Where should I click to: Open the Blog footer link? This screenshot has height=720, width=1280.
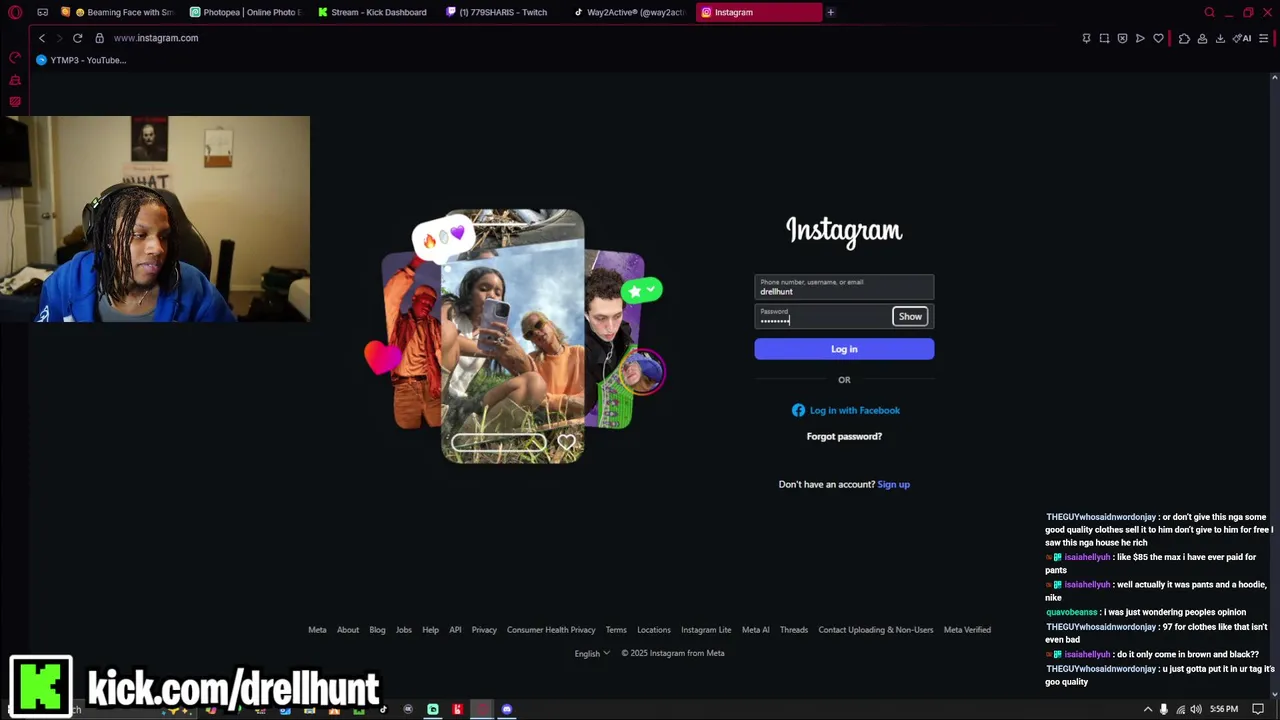(377, 630)
